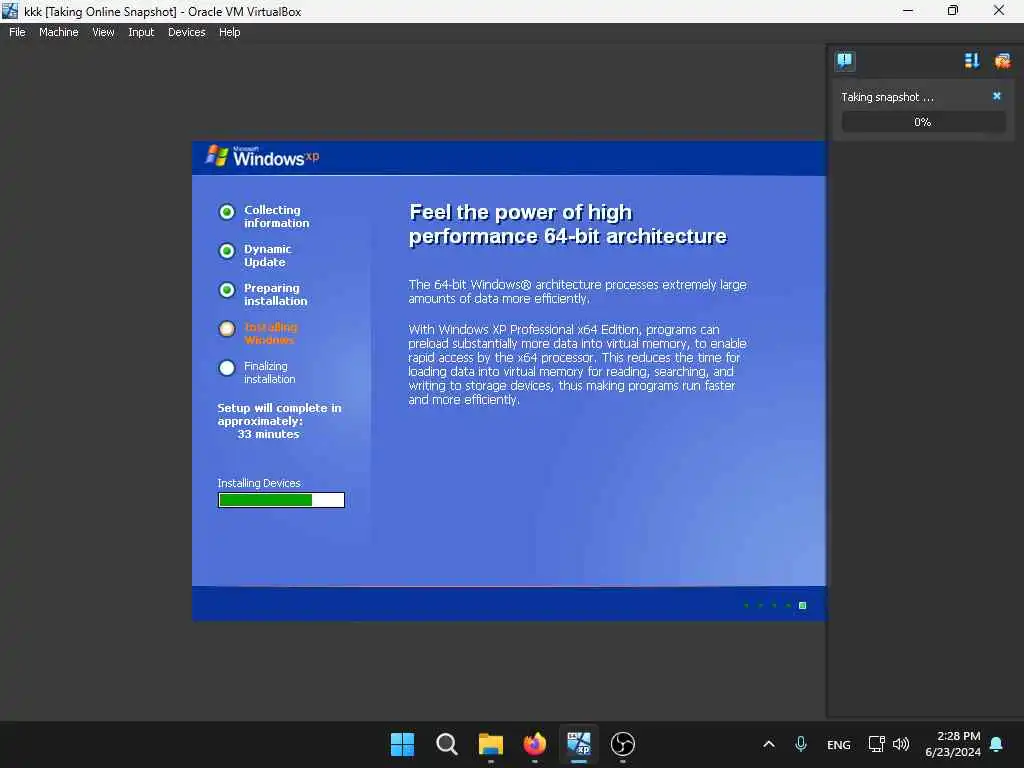Cancel the Taking snapshot progress
The height and width of the screenshot is (768, 1024).
[997, 96]
